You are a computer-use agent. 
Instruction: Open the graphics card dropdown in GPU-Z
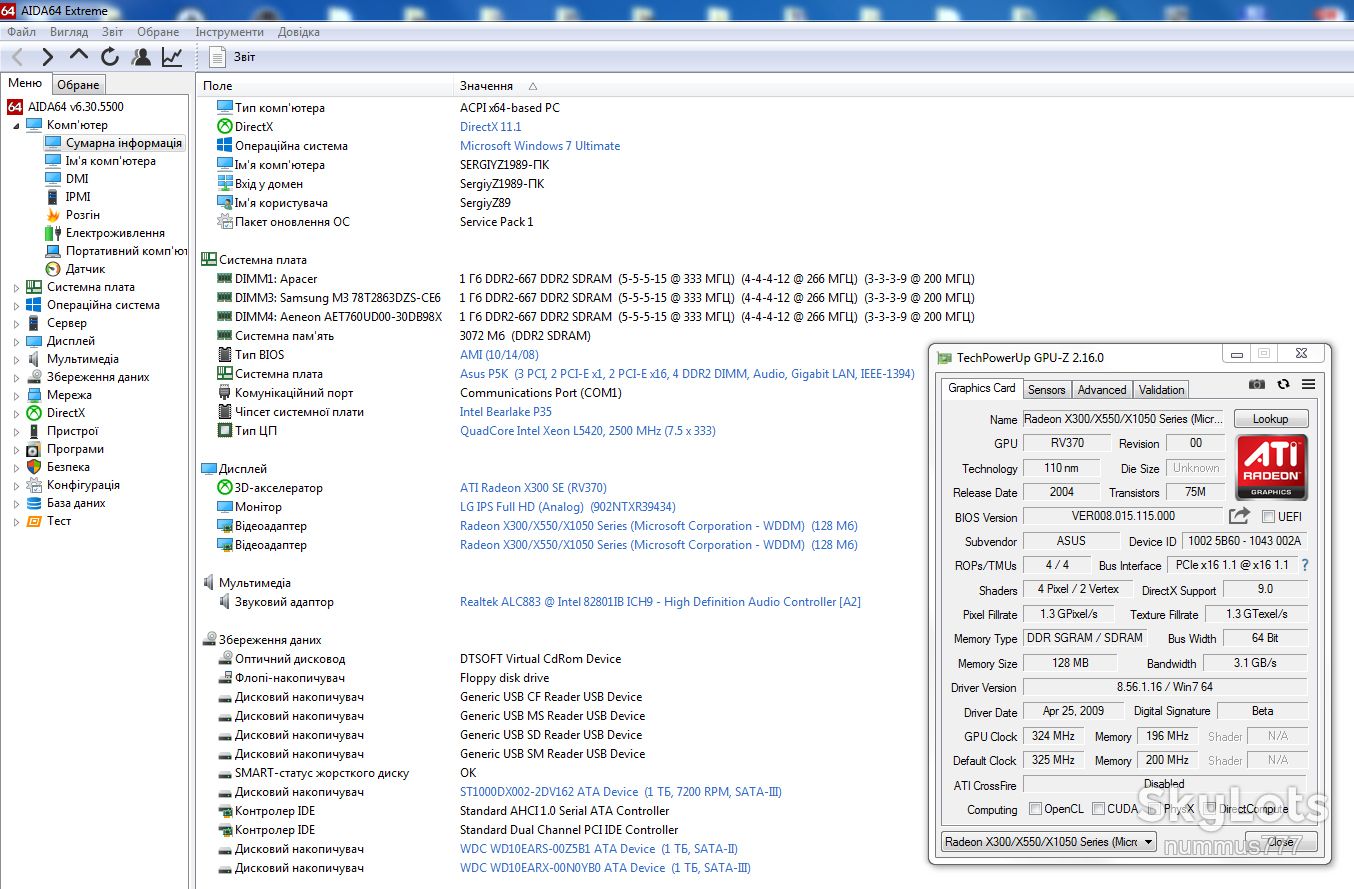(x=1049, y=842)
